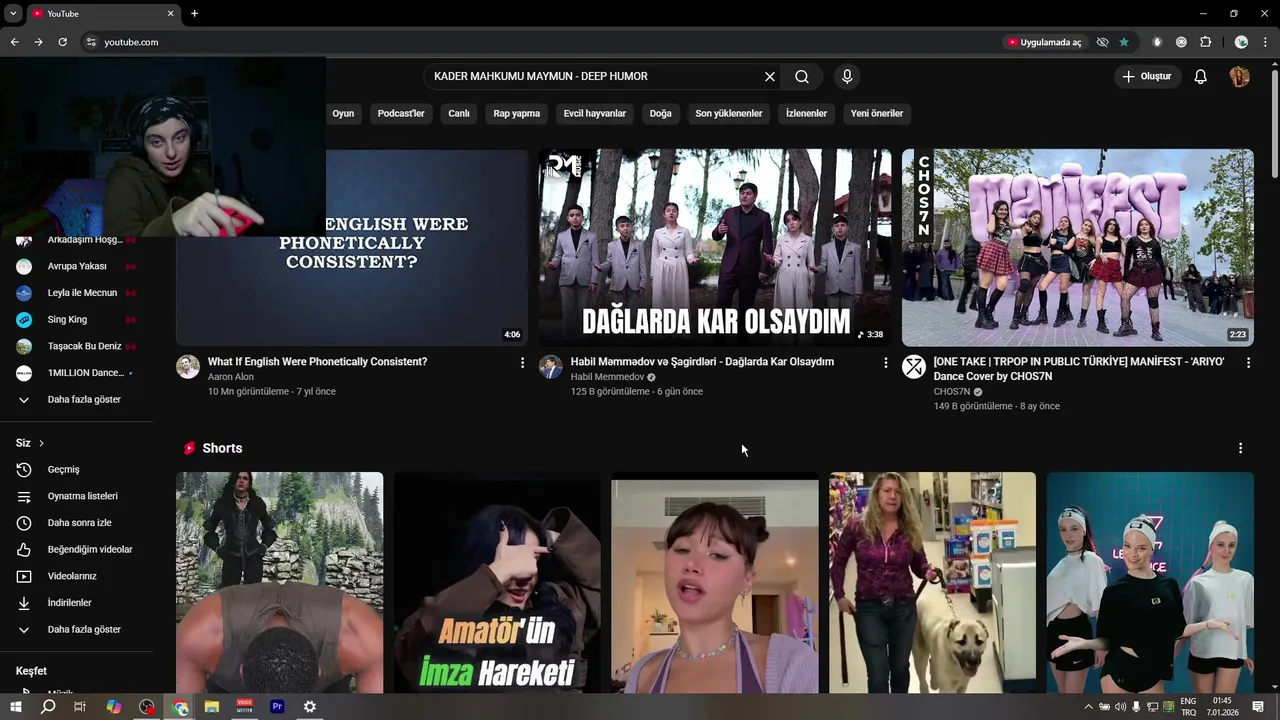Viewport: 1280px width, 720px height.
Task: Clear the search box with X
Action: click(x=770, y=77)
